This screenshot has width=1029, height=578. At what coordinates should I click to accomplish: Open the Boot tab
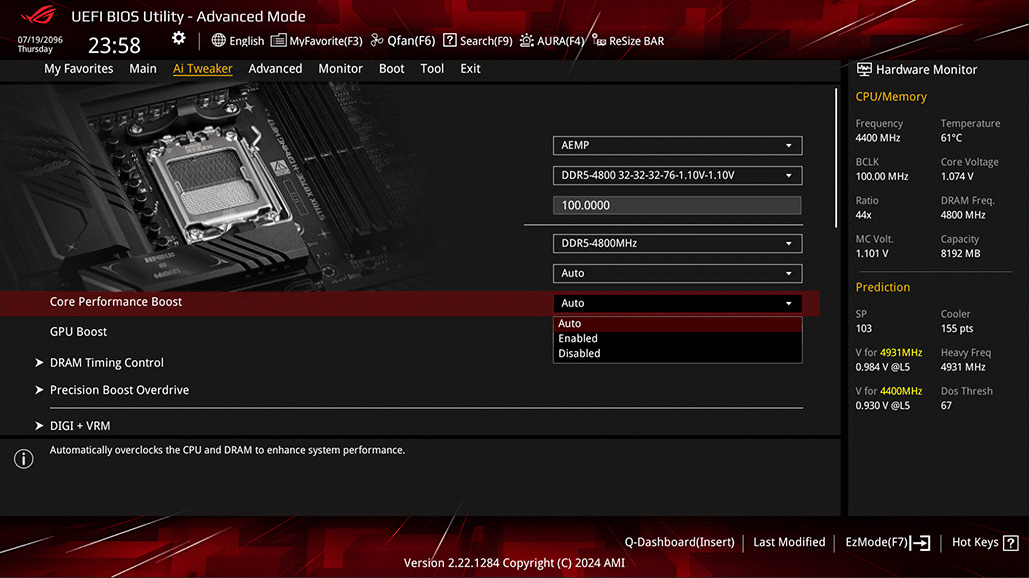[392, 68]
